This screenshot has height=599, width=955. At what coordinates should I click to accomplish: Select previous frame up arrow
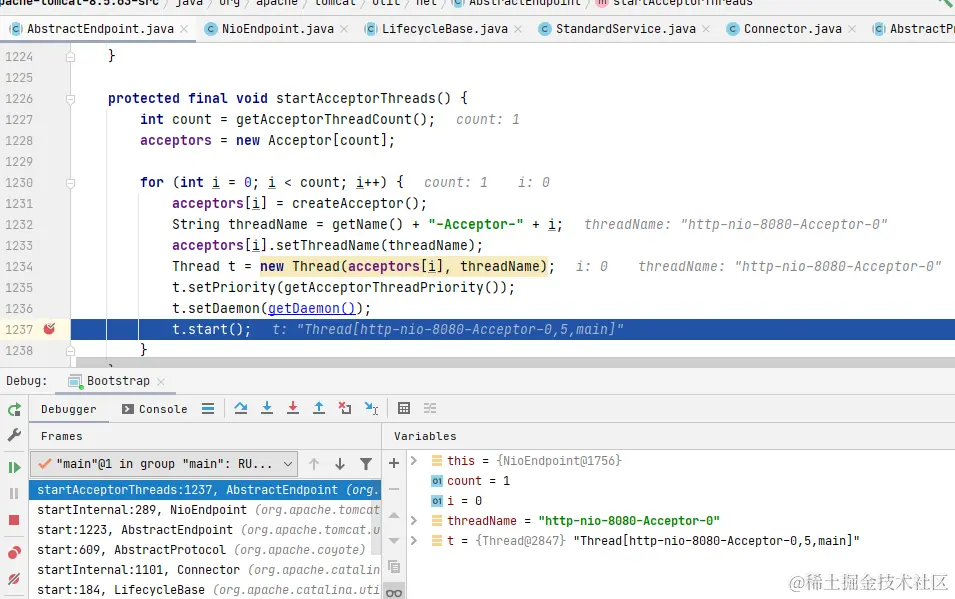tap(314, 464)
